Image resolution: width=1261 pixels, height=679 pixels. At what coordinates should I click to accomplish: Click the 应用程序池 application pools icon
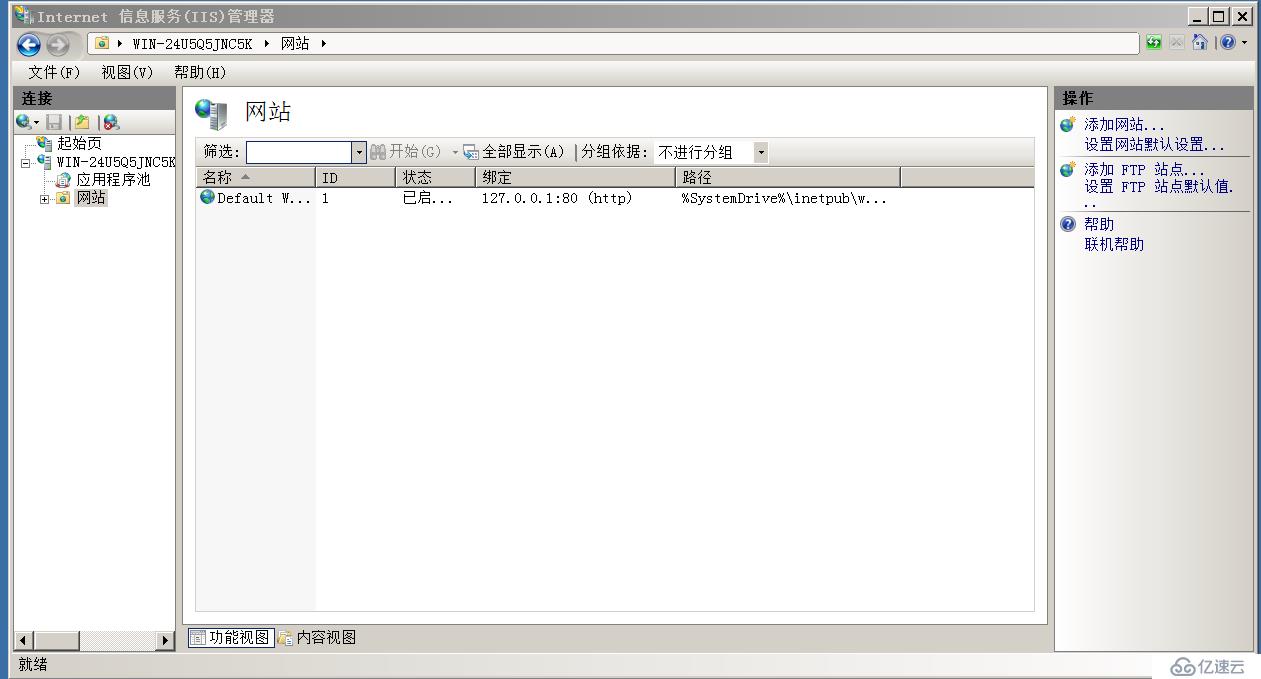tap(64, 180)
